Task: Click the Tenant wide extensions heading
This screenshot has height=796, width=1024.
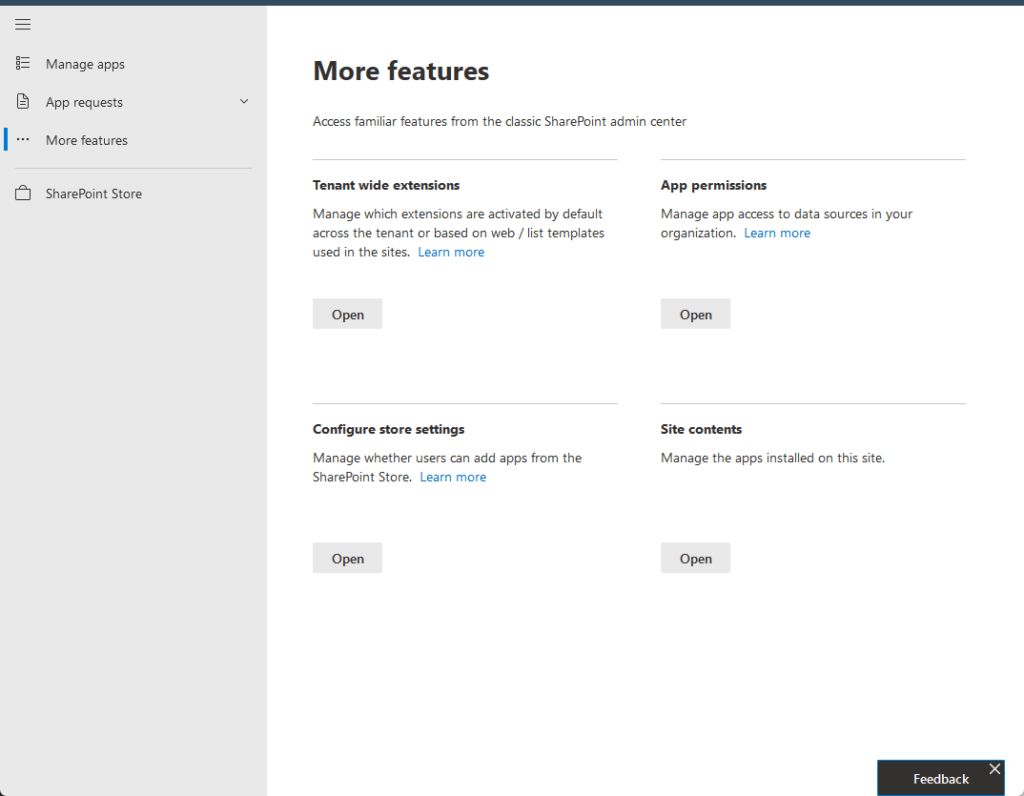Action: click(386, 185)
